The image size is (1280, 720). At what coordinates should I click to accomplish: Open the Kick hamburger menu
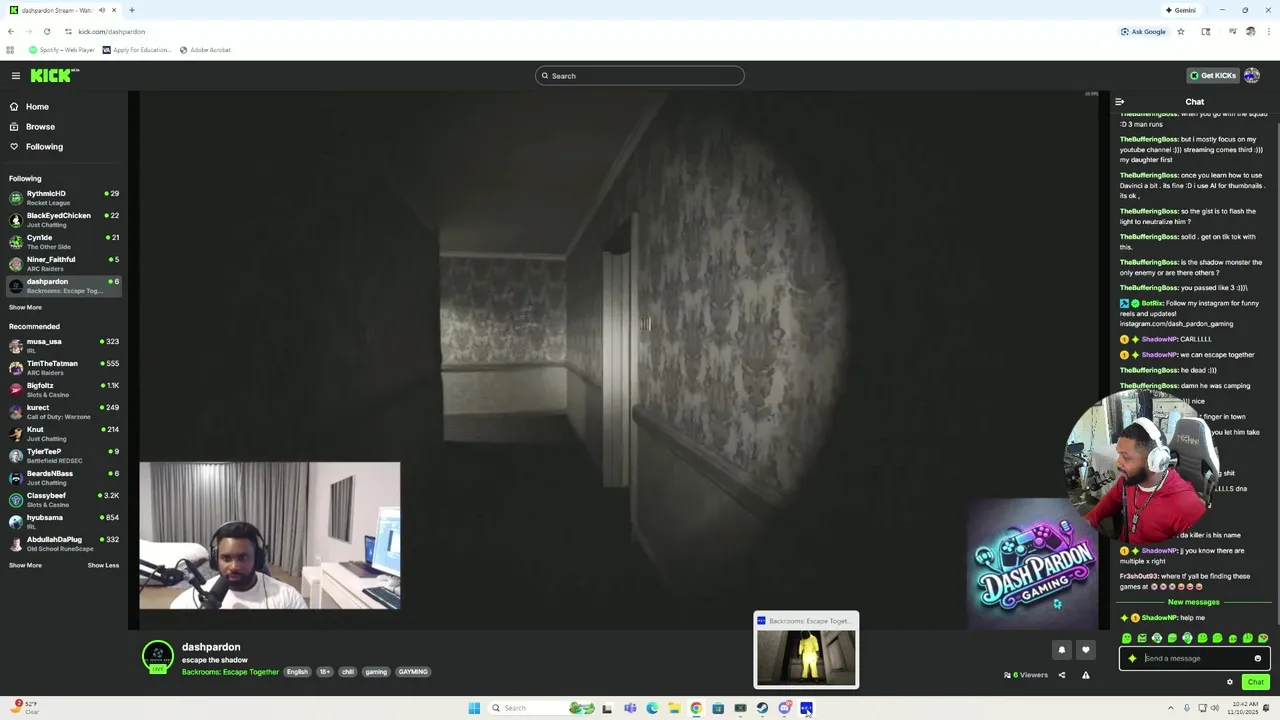click(15, 76)
